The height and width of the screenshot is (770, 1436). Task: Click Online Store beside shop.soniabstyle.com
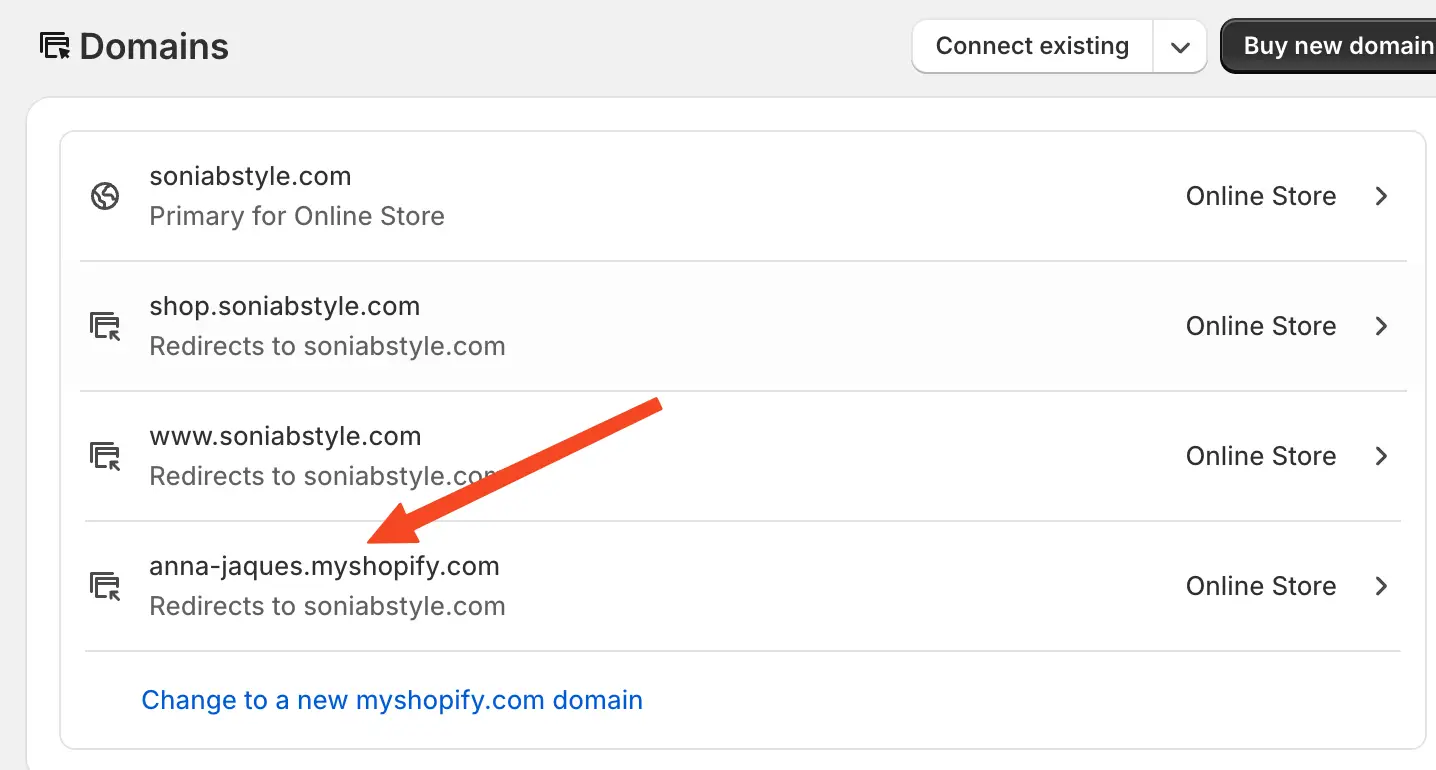pos(1261,326)
